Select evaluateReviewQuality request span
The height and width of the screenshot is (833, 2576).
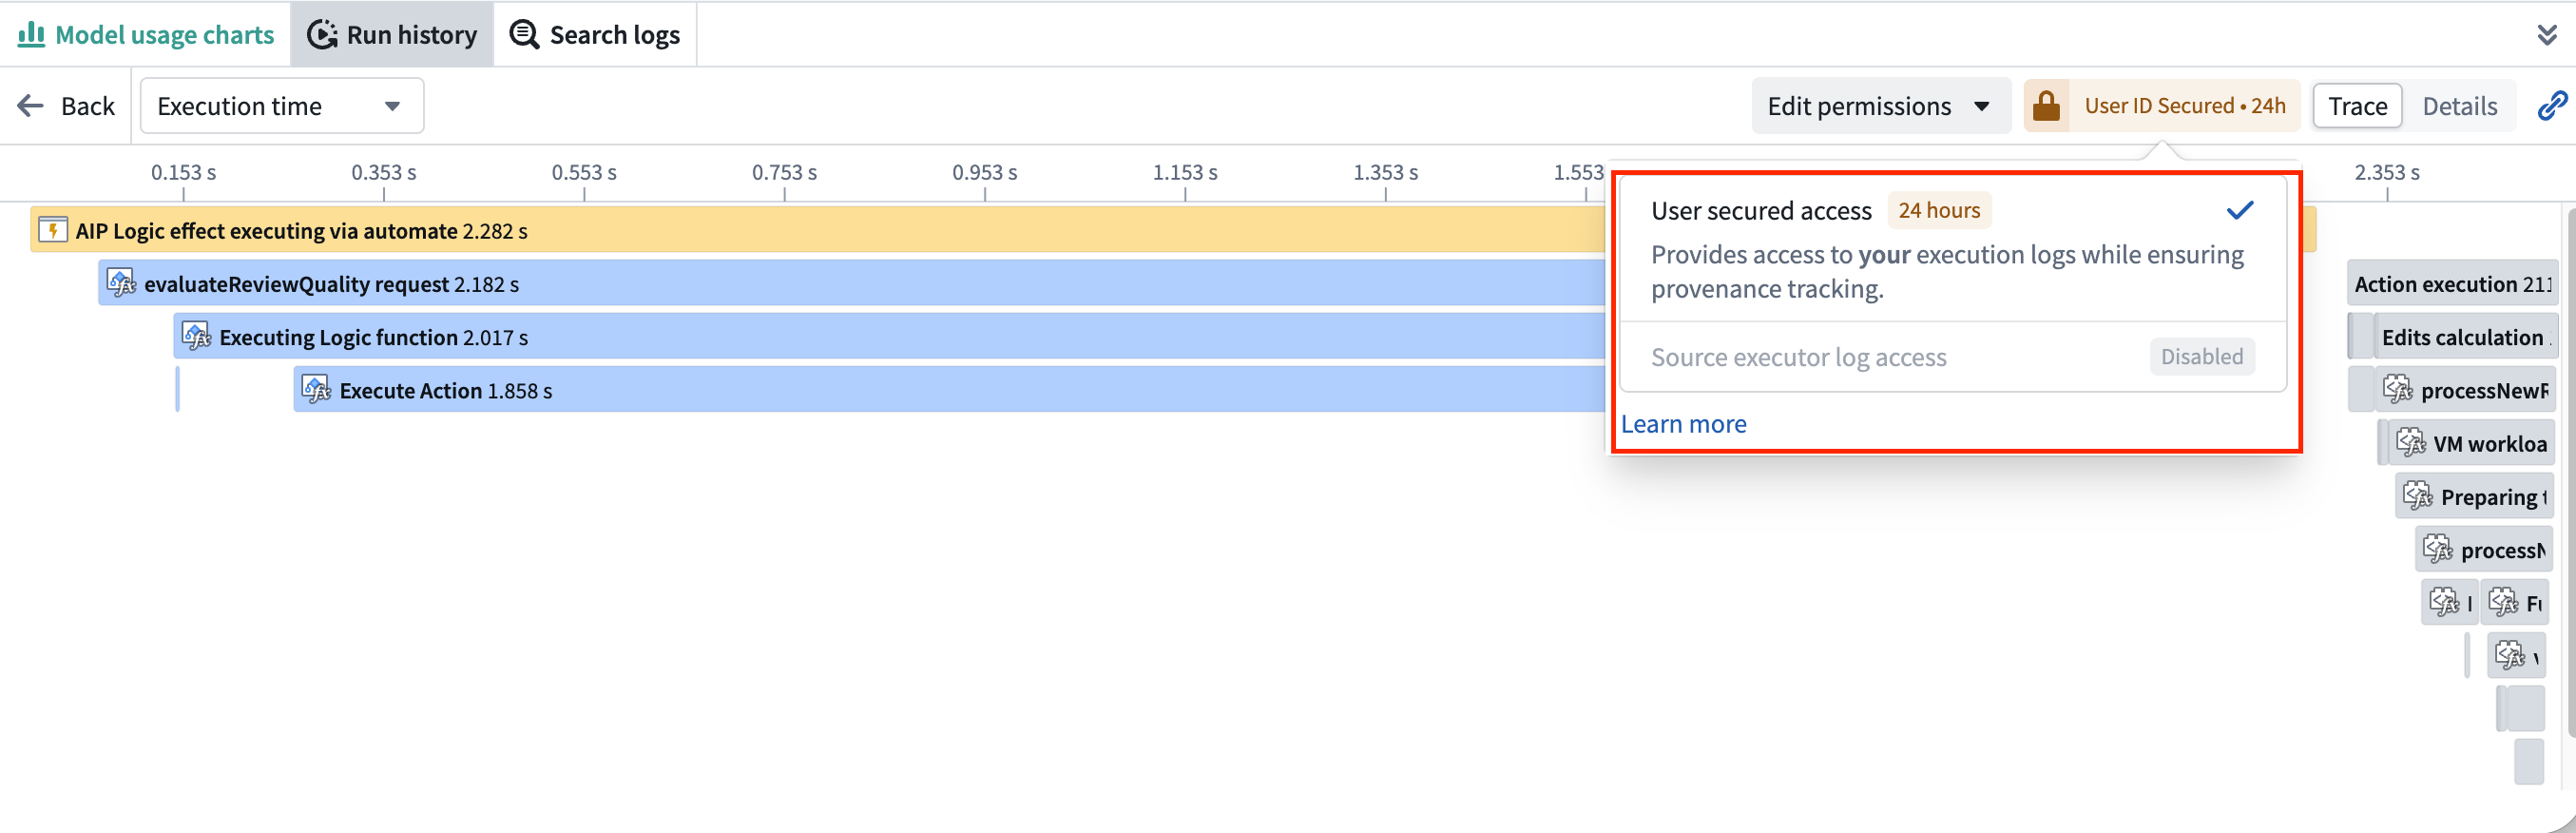[x=851, y=284]
